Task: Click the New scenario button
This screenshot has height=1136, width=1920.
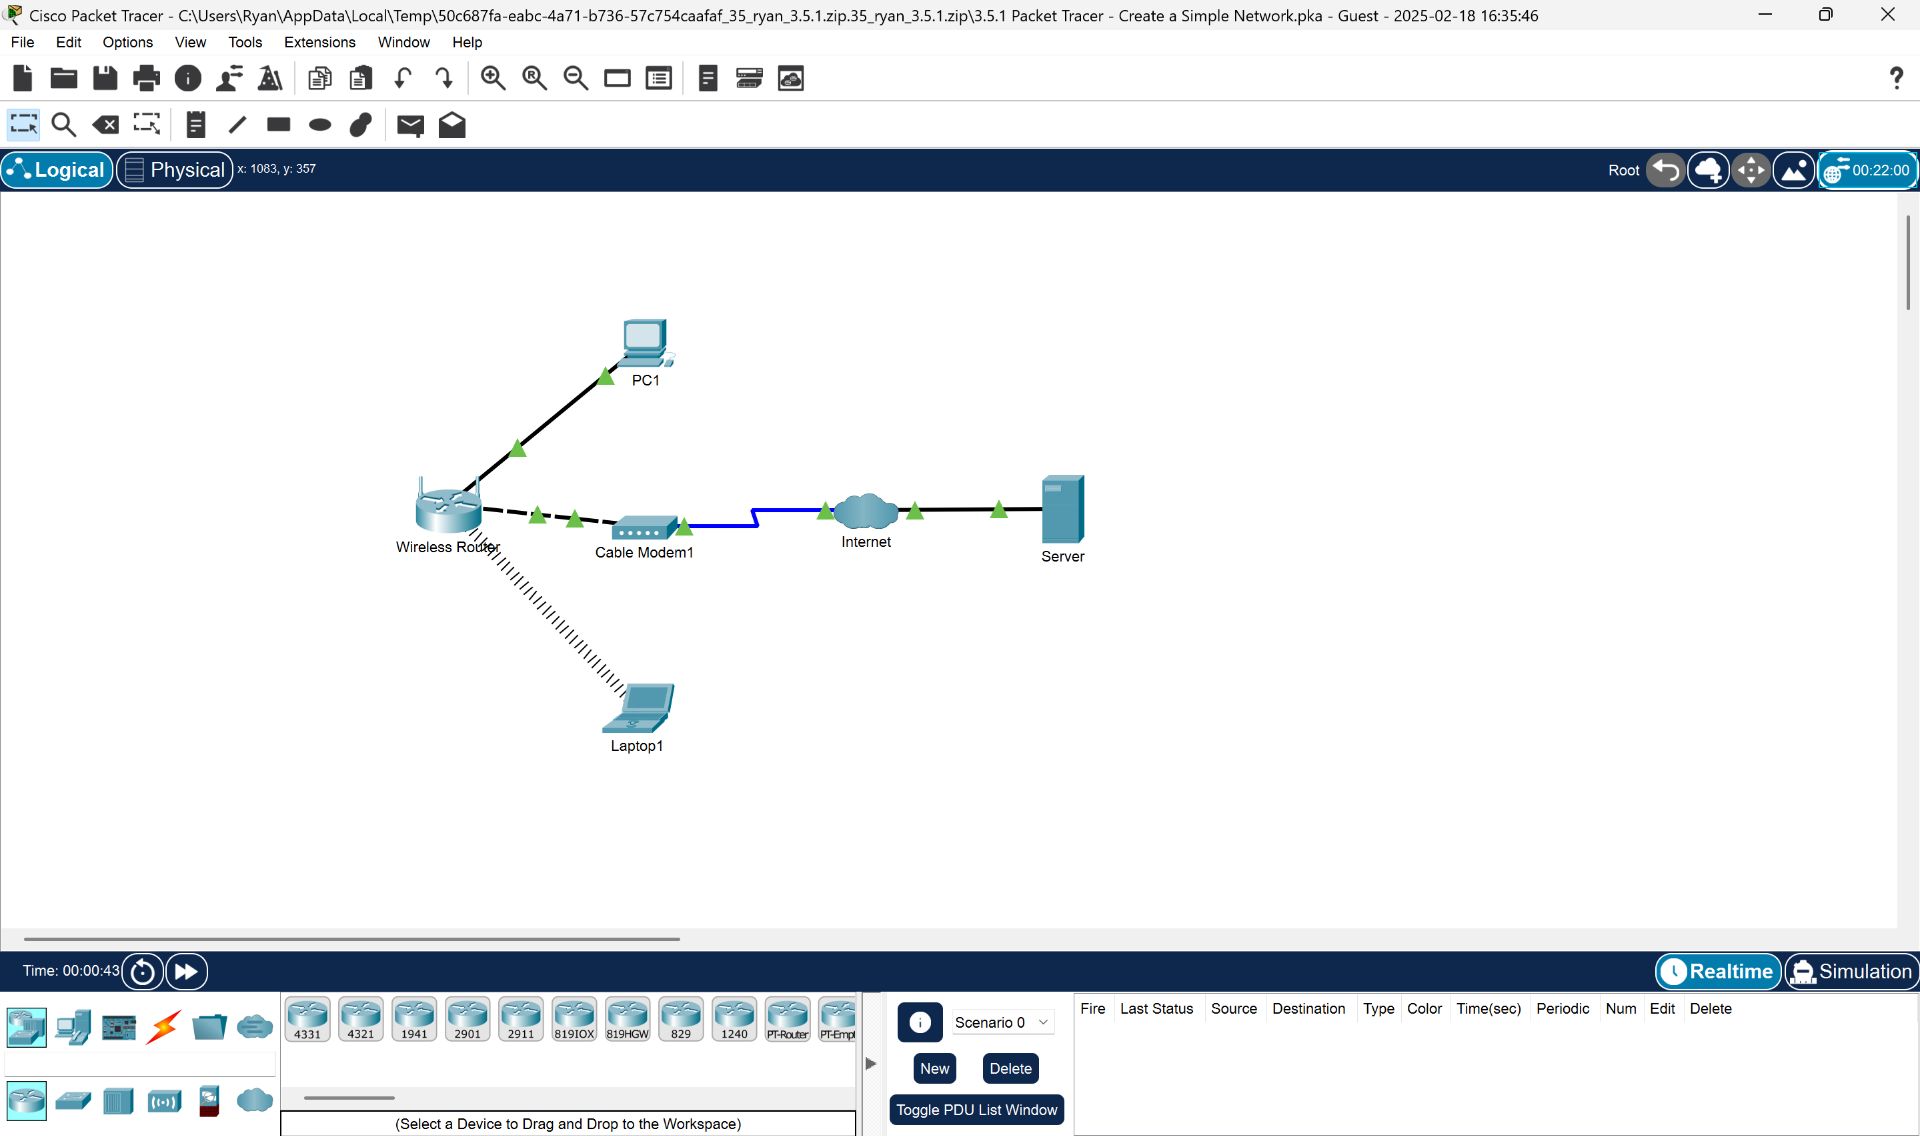Action: click(x=935, y=1068)
